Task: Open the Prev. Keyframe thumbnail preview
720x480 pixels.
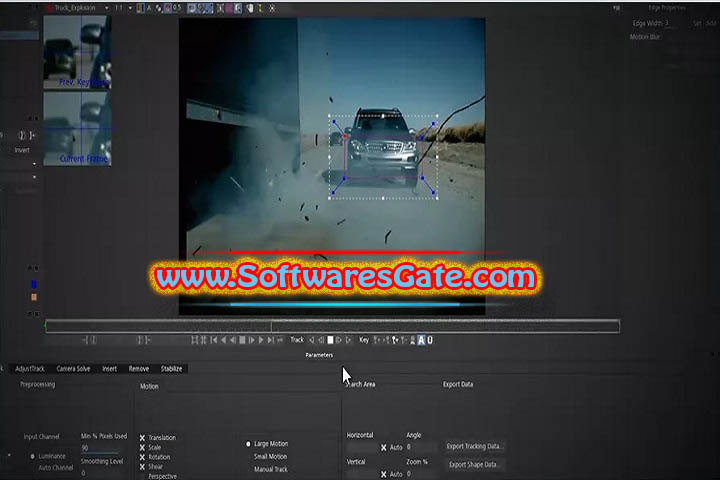Action: coord(77,52)
